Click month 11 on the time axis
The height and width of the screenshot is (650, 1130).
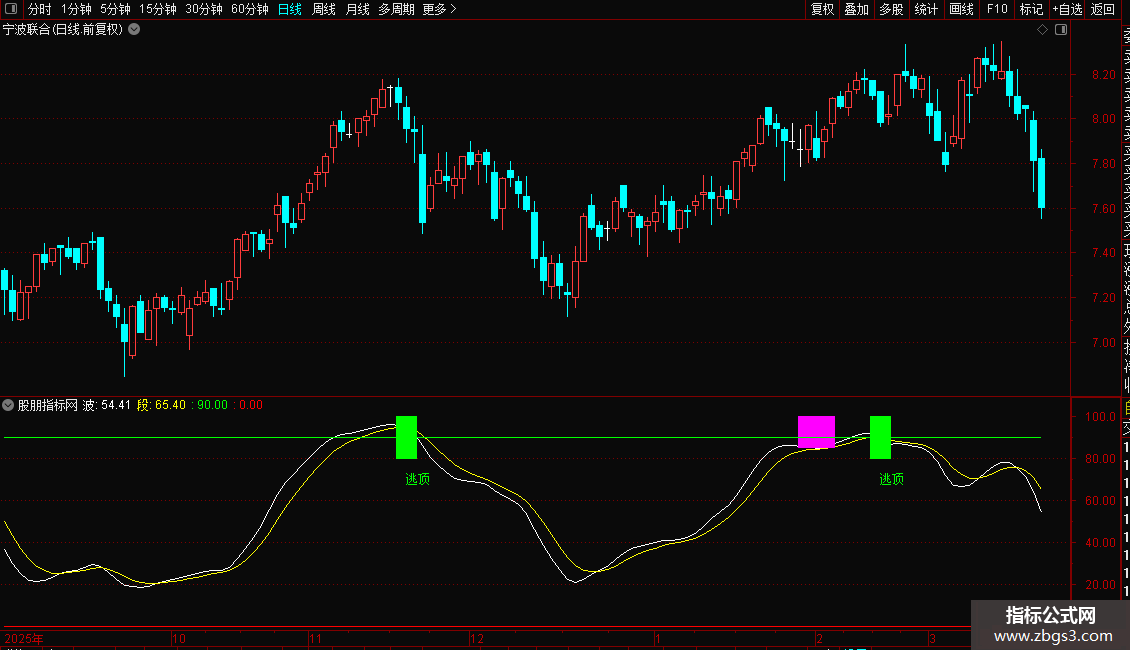pyautogui.click(x=316, y=638)
